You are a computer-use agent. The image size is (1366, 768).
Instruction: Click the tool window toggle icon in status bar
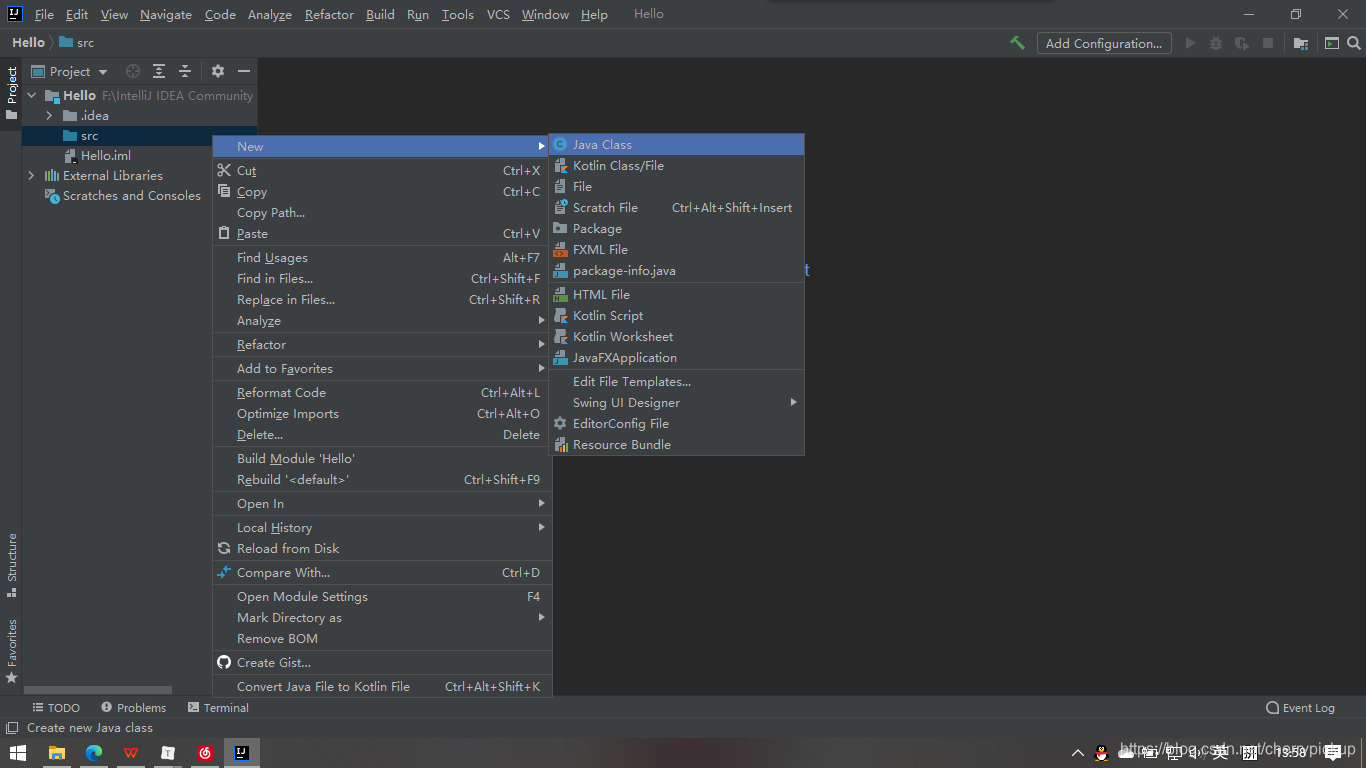click(x=12, y=728)
